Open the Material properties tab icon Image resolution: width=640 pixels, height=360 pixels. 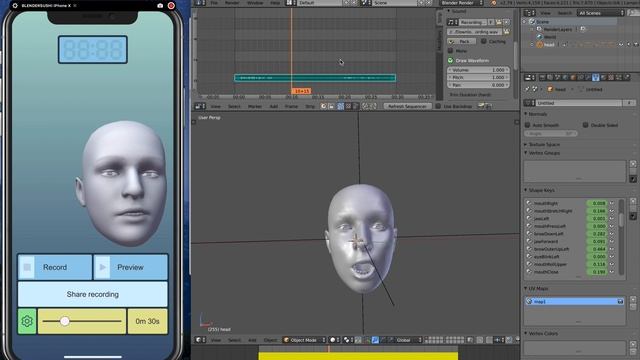point(603,77)
